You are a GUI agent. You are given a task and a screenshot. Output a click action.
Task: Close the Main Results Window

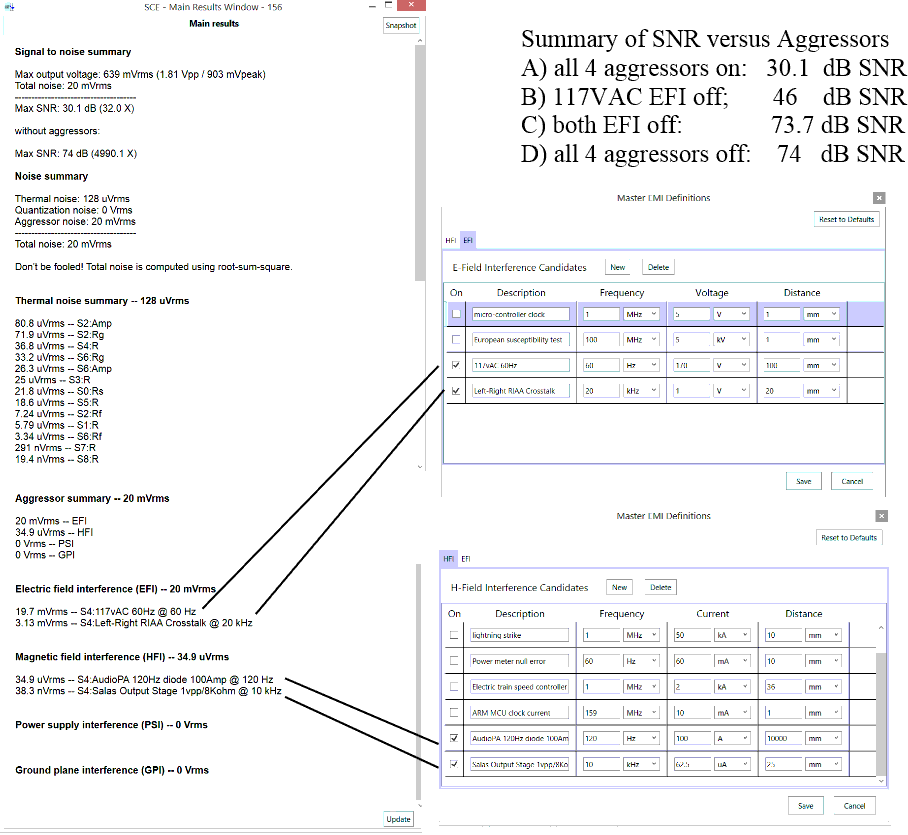click(411, 5)
